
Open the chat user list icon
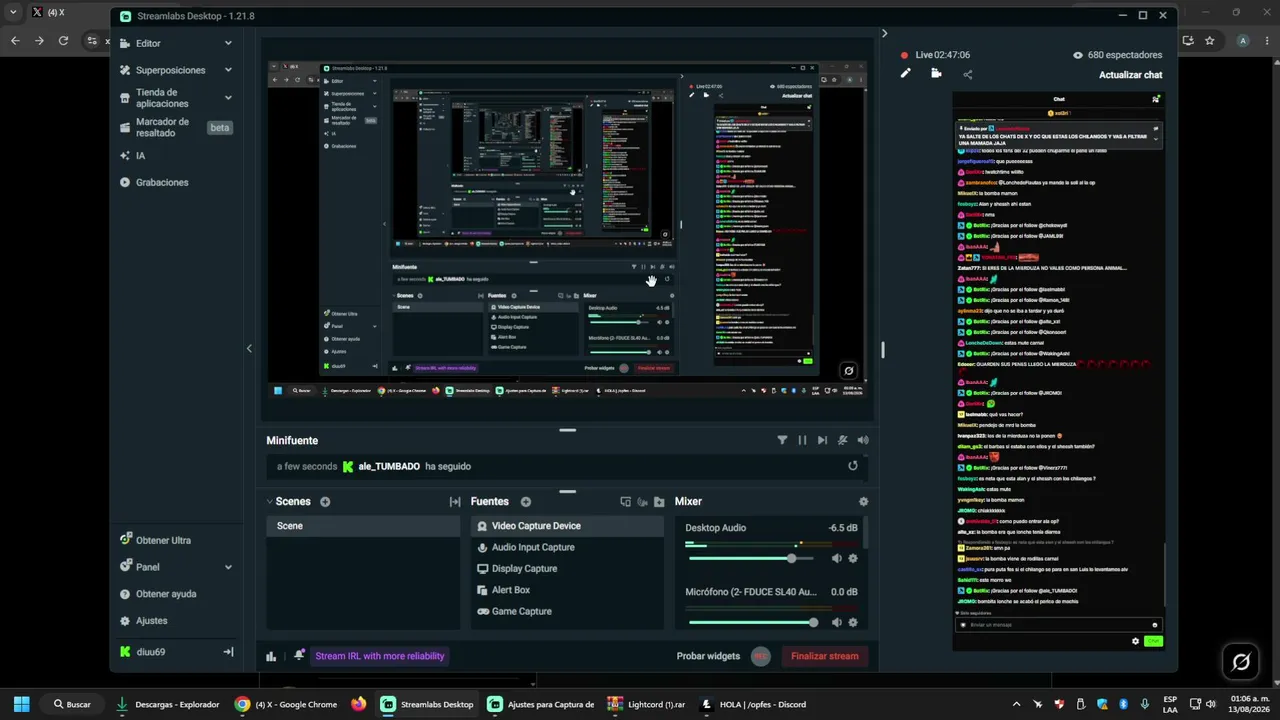[1156, 99]
